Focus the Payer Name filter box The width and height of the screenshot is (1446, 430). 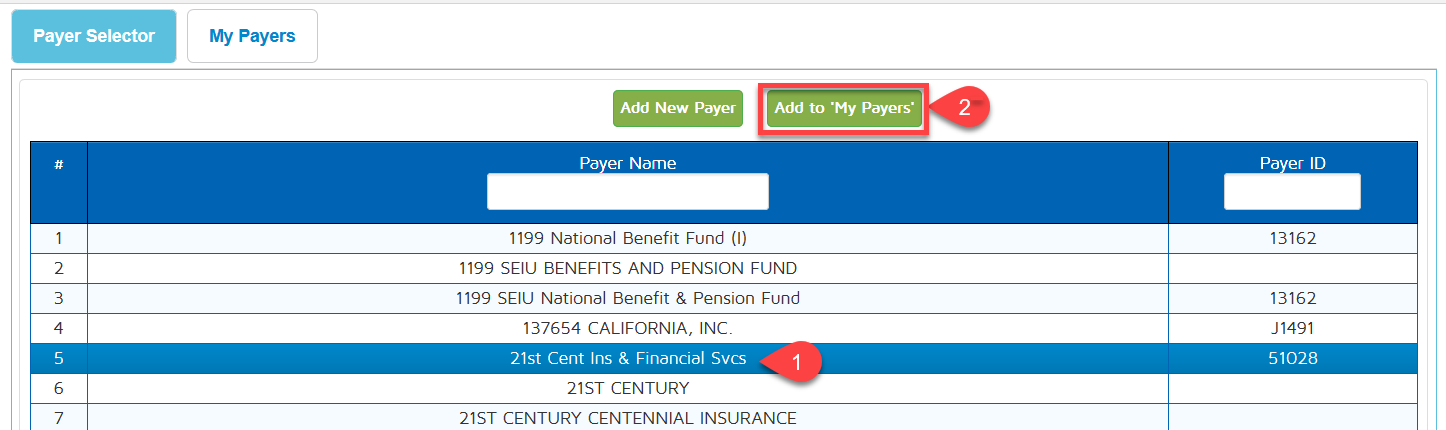point(627,191)
